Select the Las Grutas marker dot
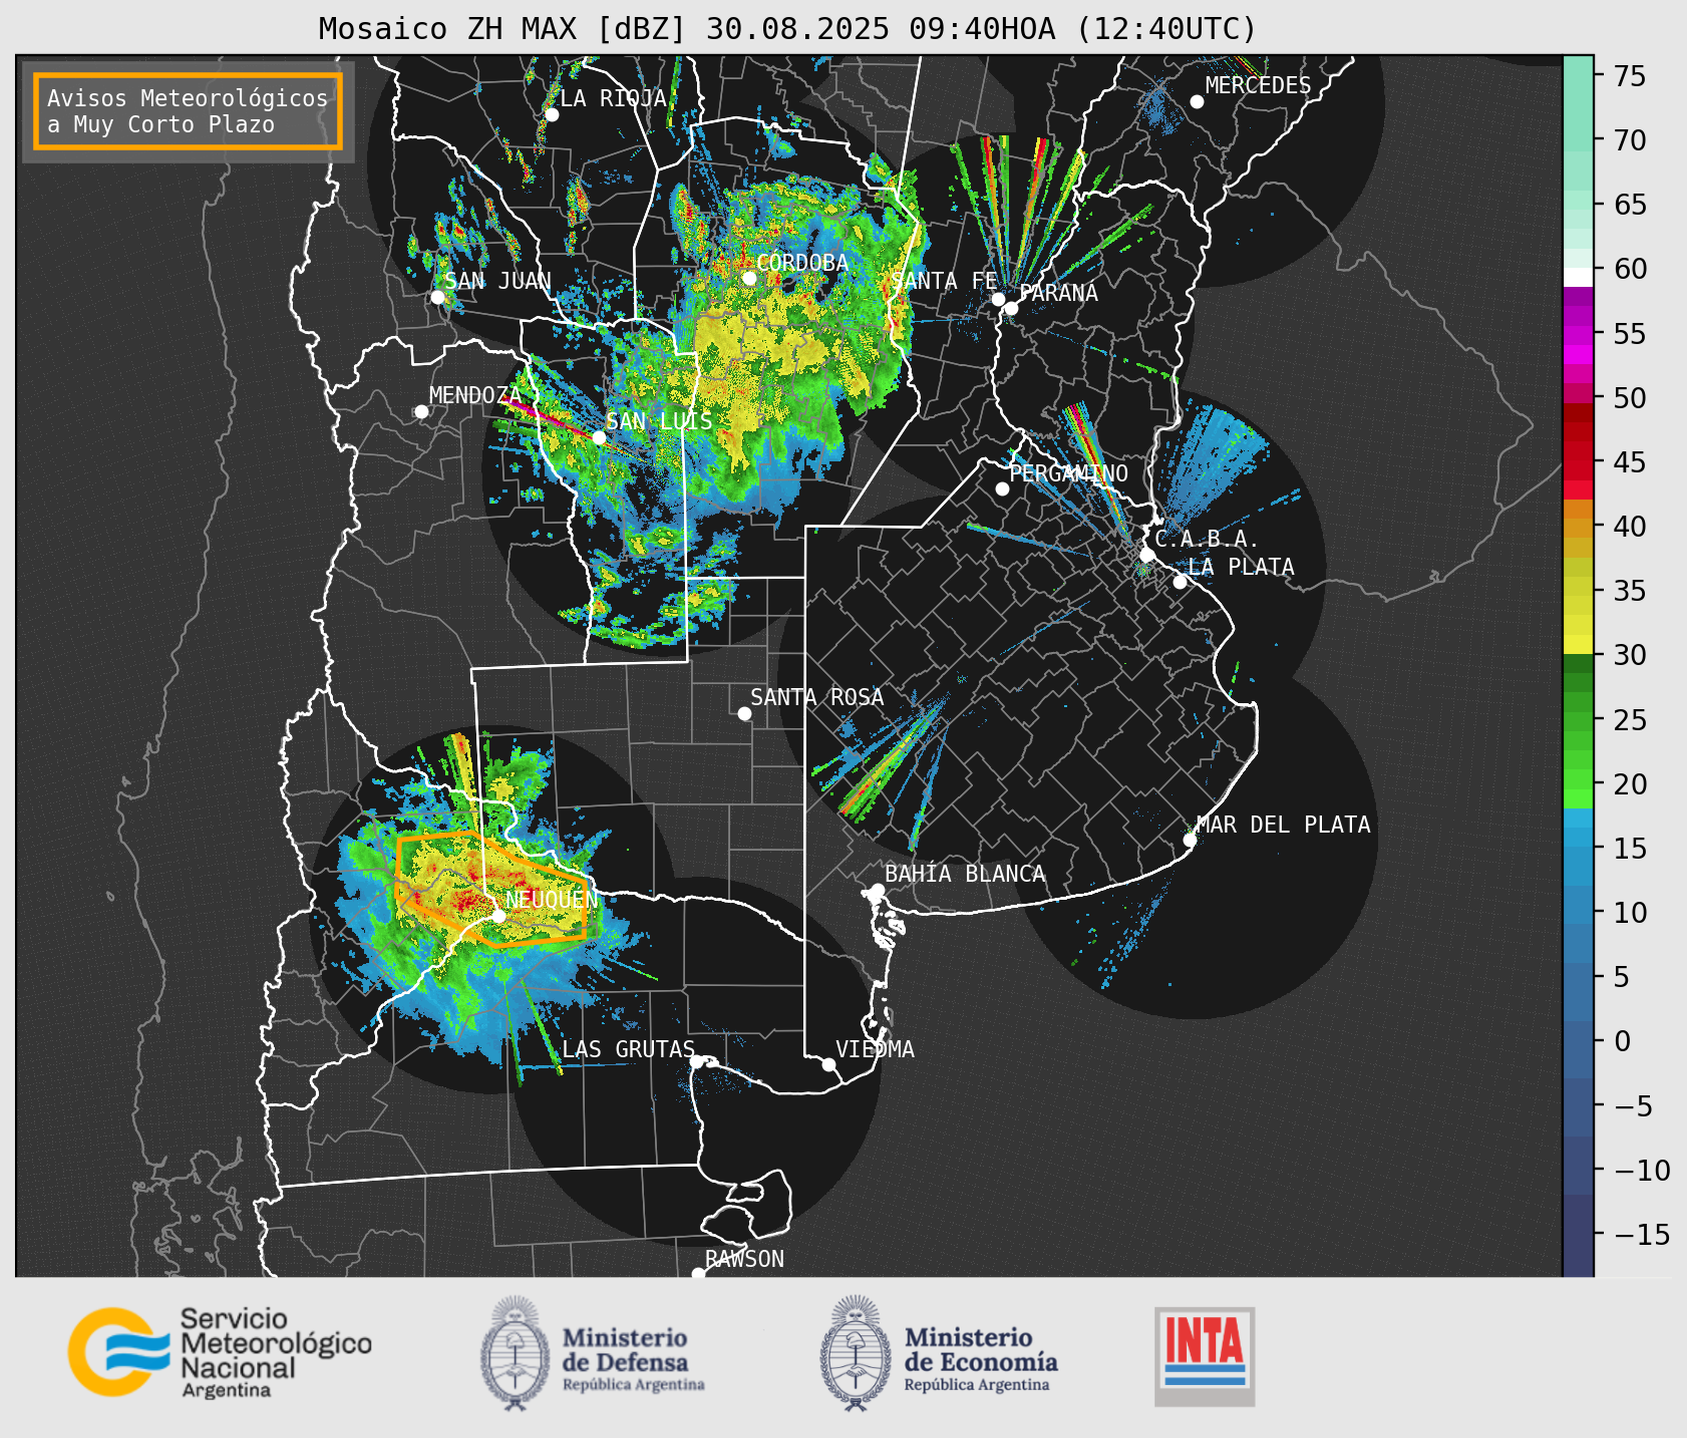This screenshot has height=1438, width=1687. (697, 1062)
